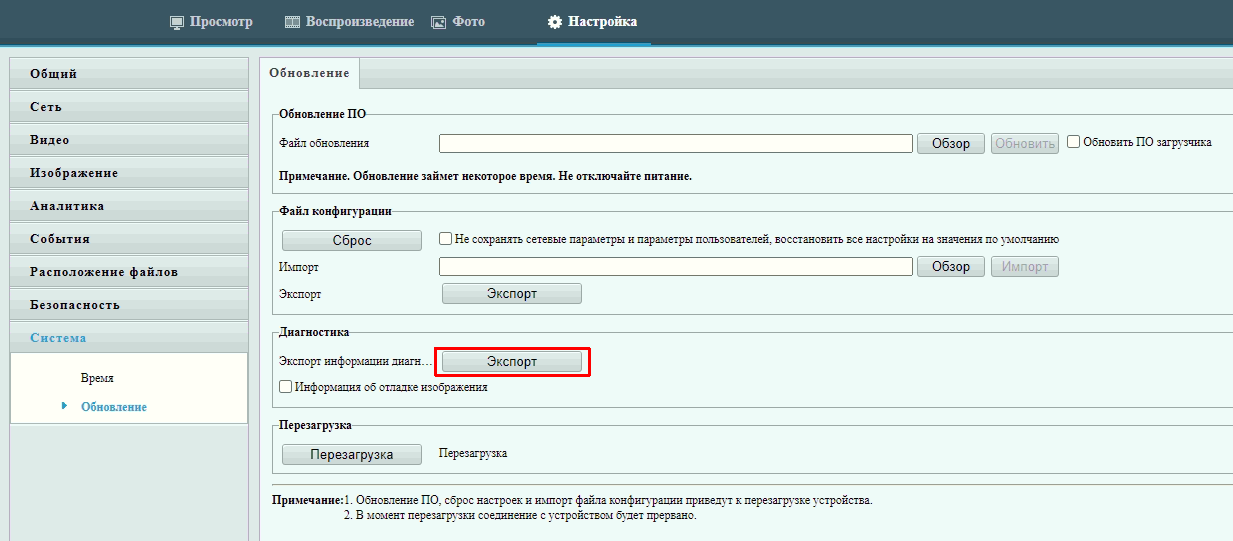Expand the Безопасность sidebar section

pos(129,305)
